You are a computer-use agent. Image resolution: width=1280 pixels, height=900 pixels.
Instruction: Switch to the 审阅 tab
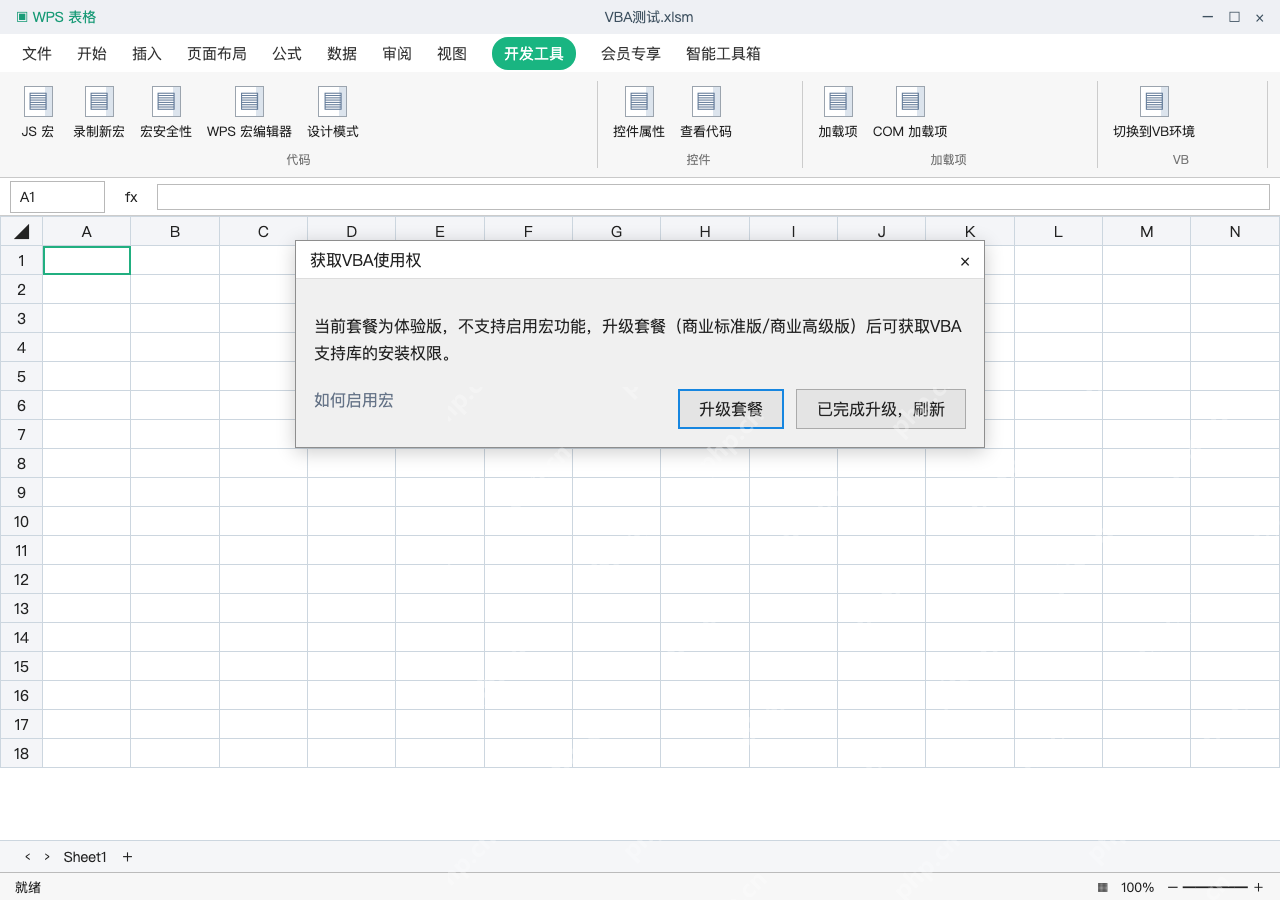click(397, 53)
